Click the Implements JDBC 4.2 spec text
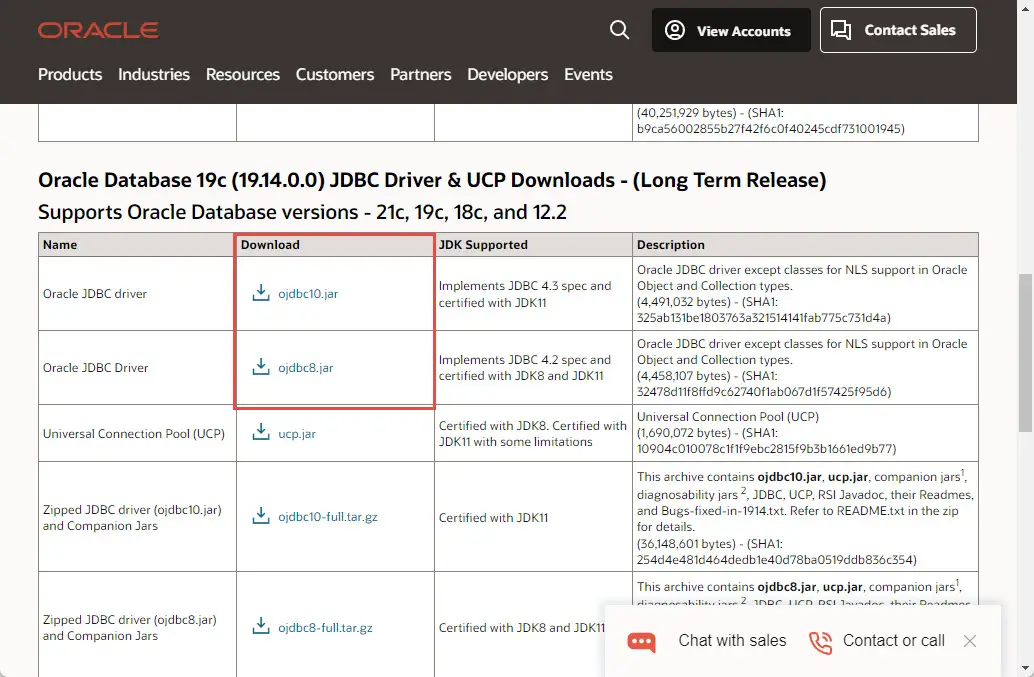 525,368
